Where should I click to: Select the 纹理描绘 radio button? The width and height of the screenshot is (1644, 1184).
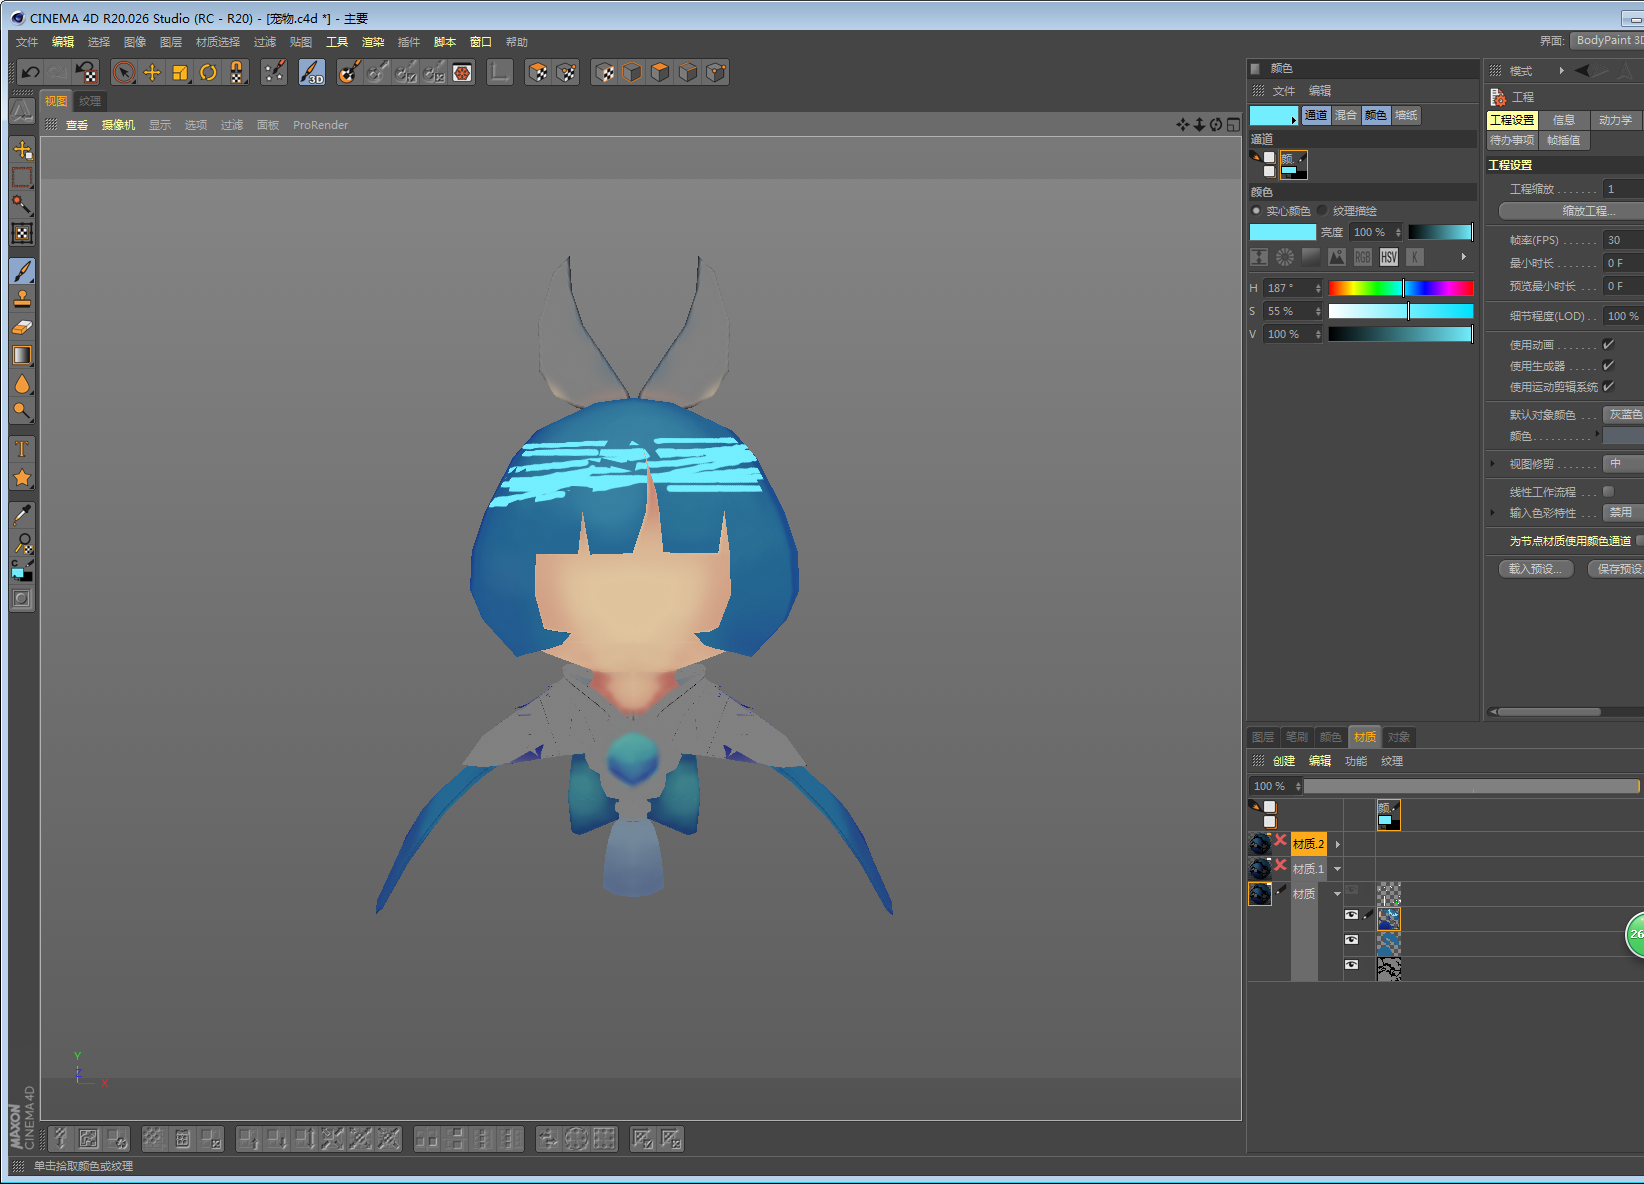click(x=1322, y=211)
